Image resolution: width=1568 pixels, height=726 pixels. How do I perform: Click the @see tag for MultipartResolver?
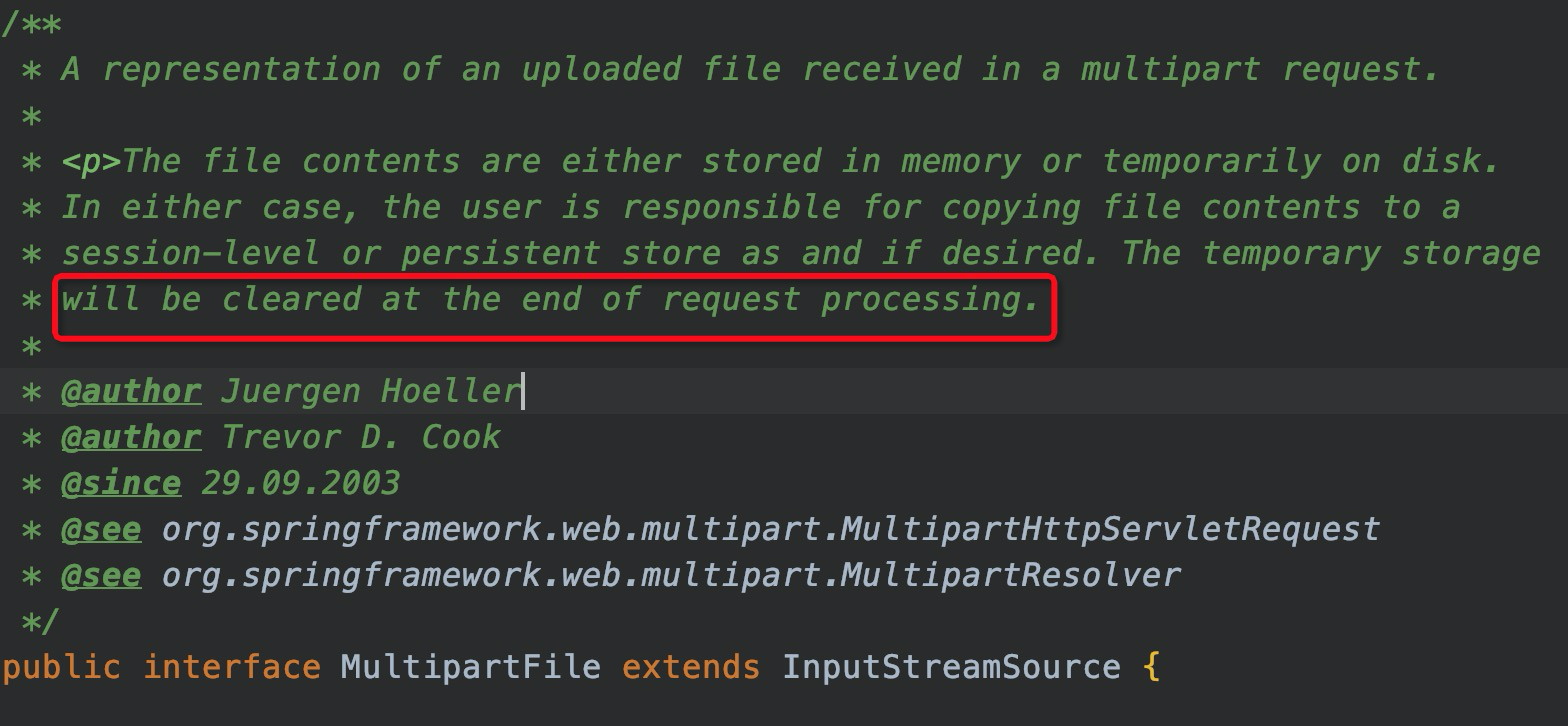pyautogui.click(x=101, y=575)
